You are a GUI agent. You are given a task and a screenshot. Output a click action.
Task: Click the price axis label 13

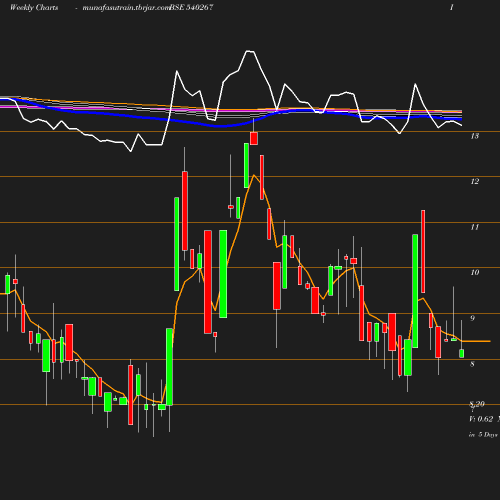point(475,136)
